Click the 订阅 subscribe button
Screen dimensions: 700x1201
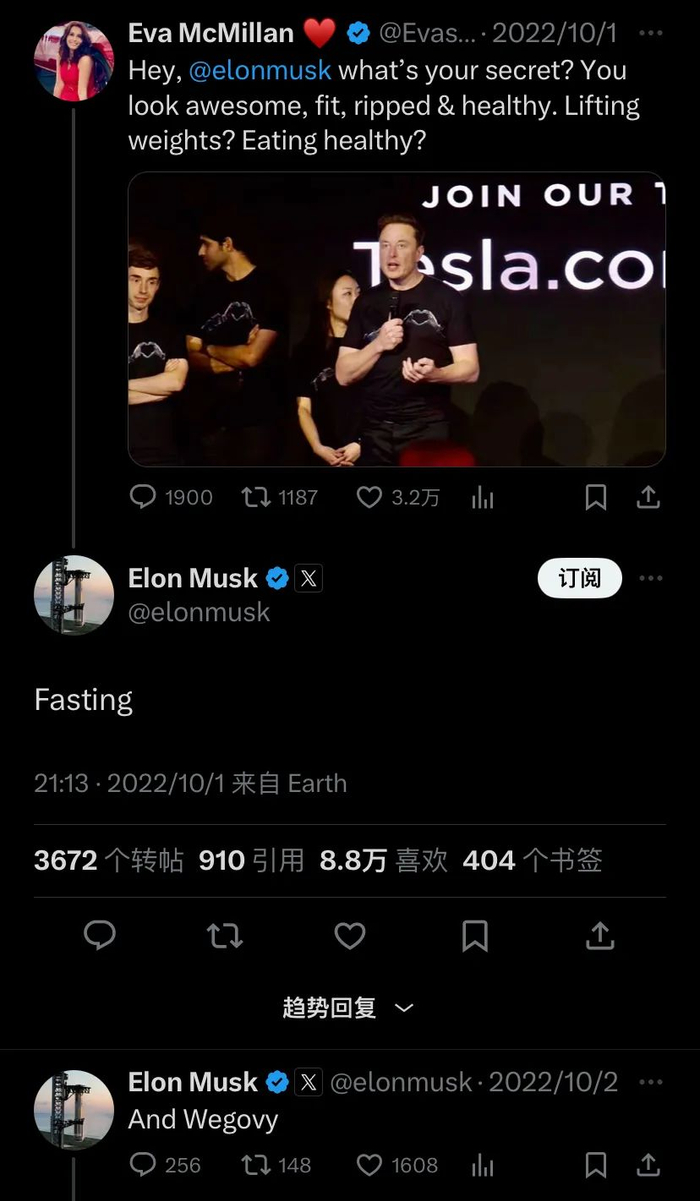coord(580,578)
